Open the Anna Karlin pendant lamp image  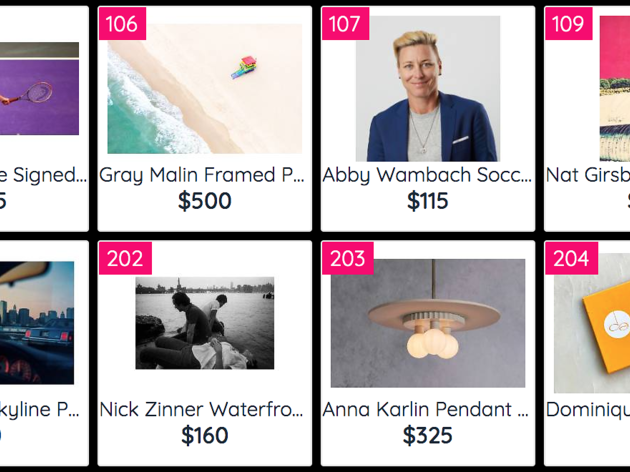(428, 323)
